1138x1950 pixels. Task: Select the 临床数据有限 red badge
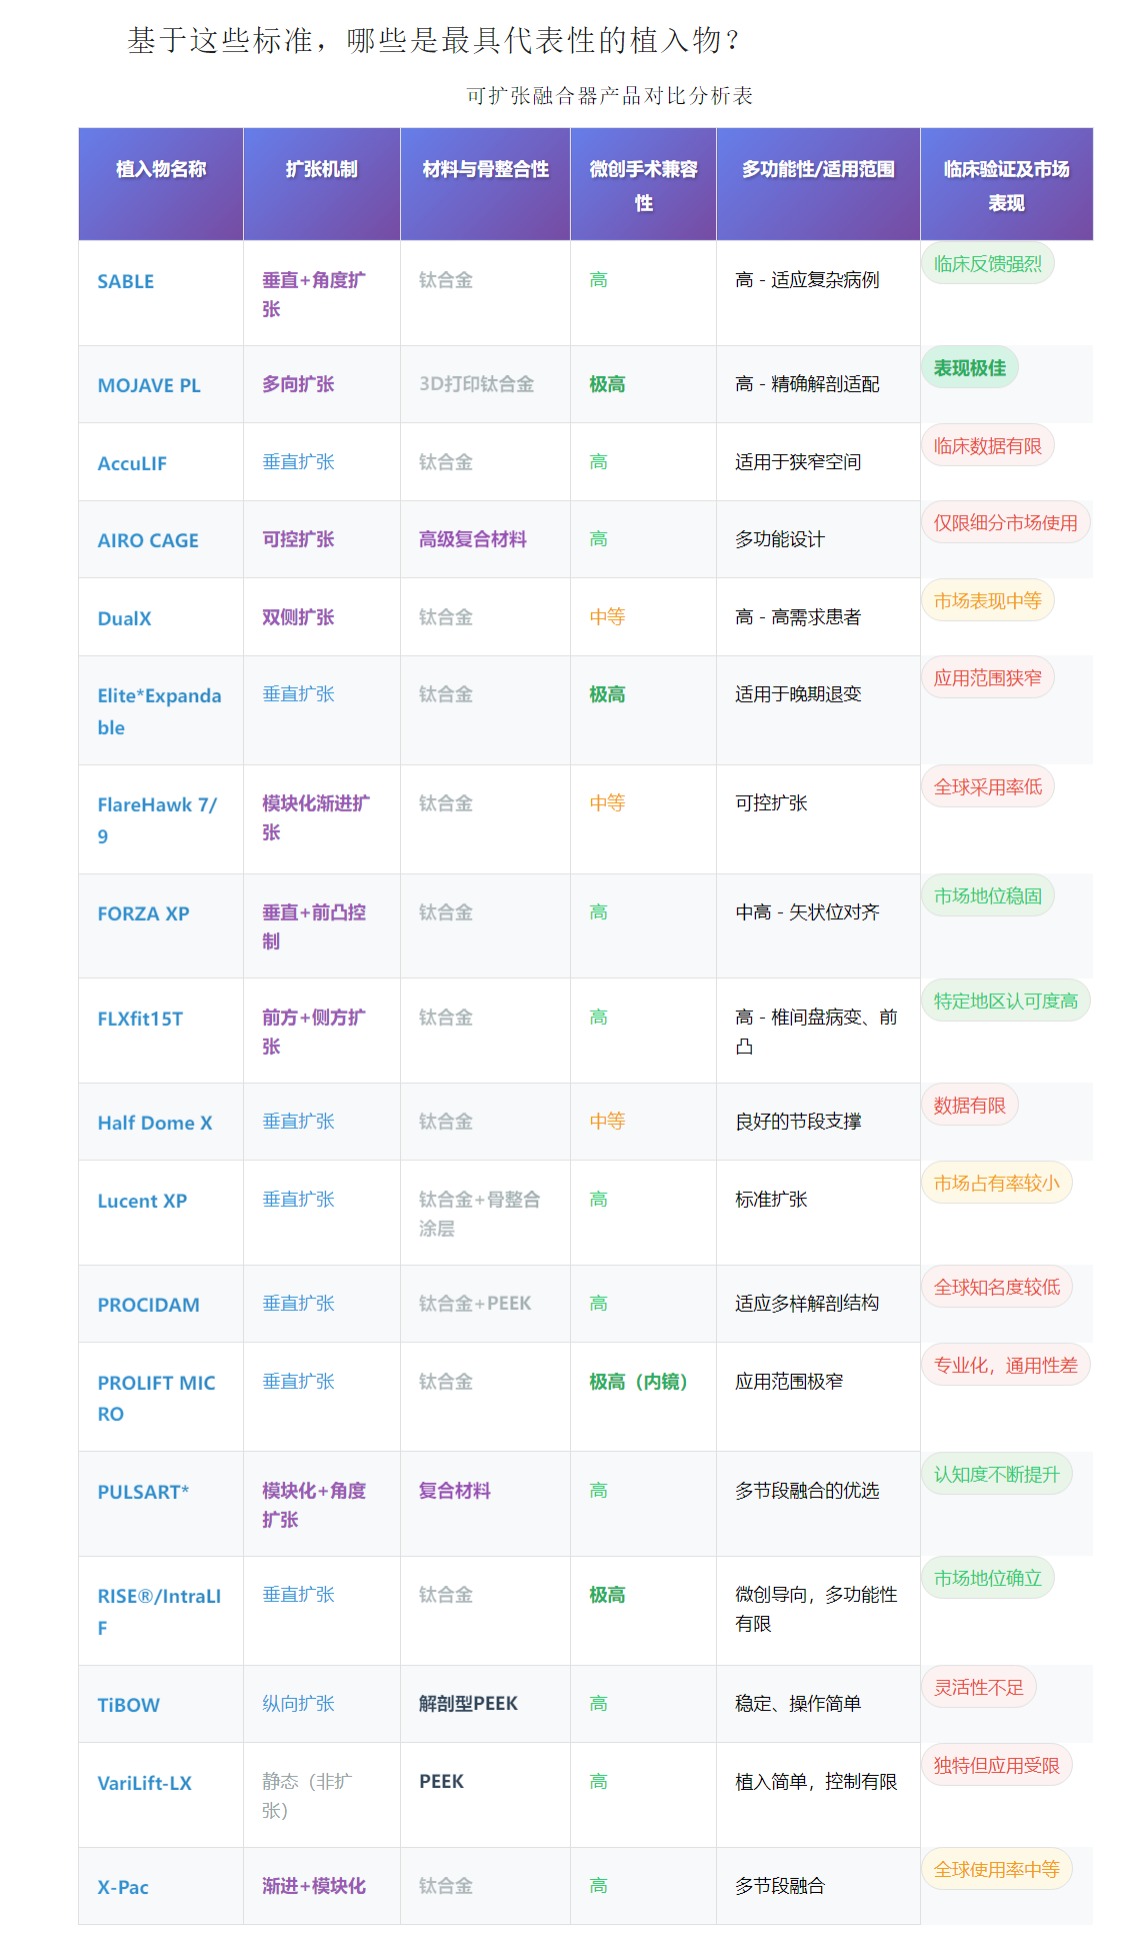point(987,446)
